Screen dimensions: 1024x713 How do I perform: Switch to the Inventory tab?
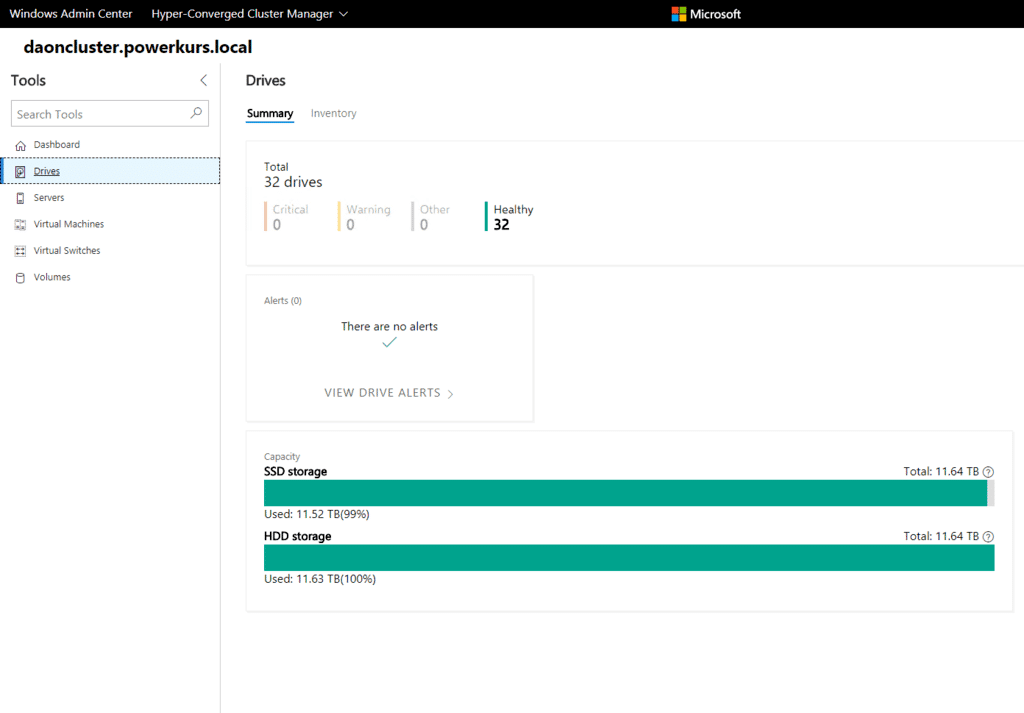pyautogui.click(x=333, y=113)
